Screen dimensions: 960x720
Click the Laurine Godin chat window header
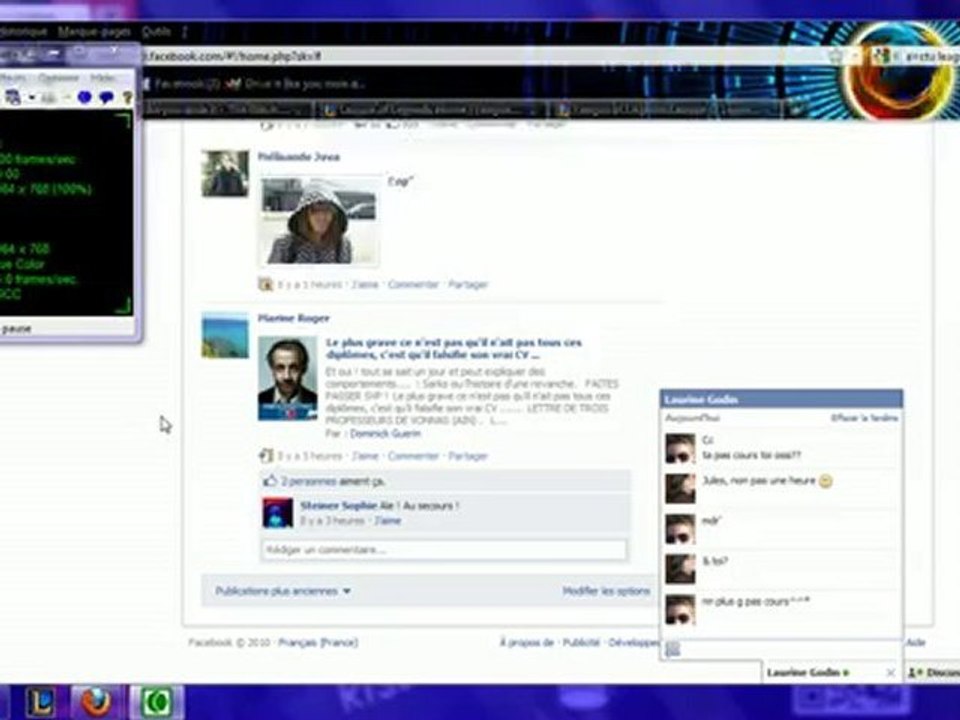(781, 399)
